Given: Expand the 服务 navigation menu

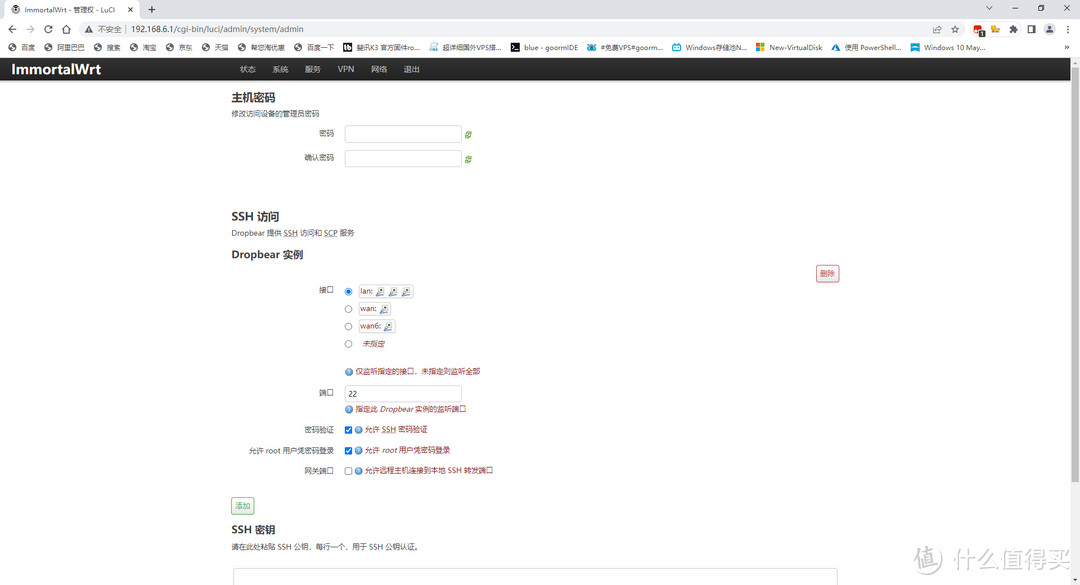Looking at the screenshot, I should pos(313,69).
